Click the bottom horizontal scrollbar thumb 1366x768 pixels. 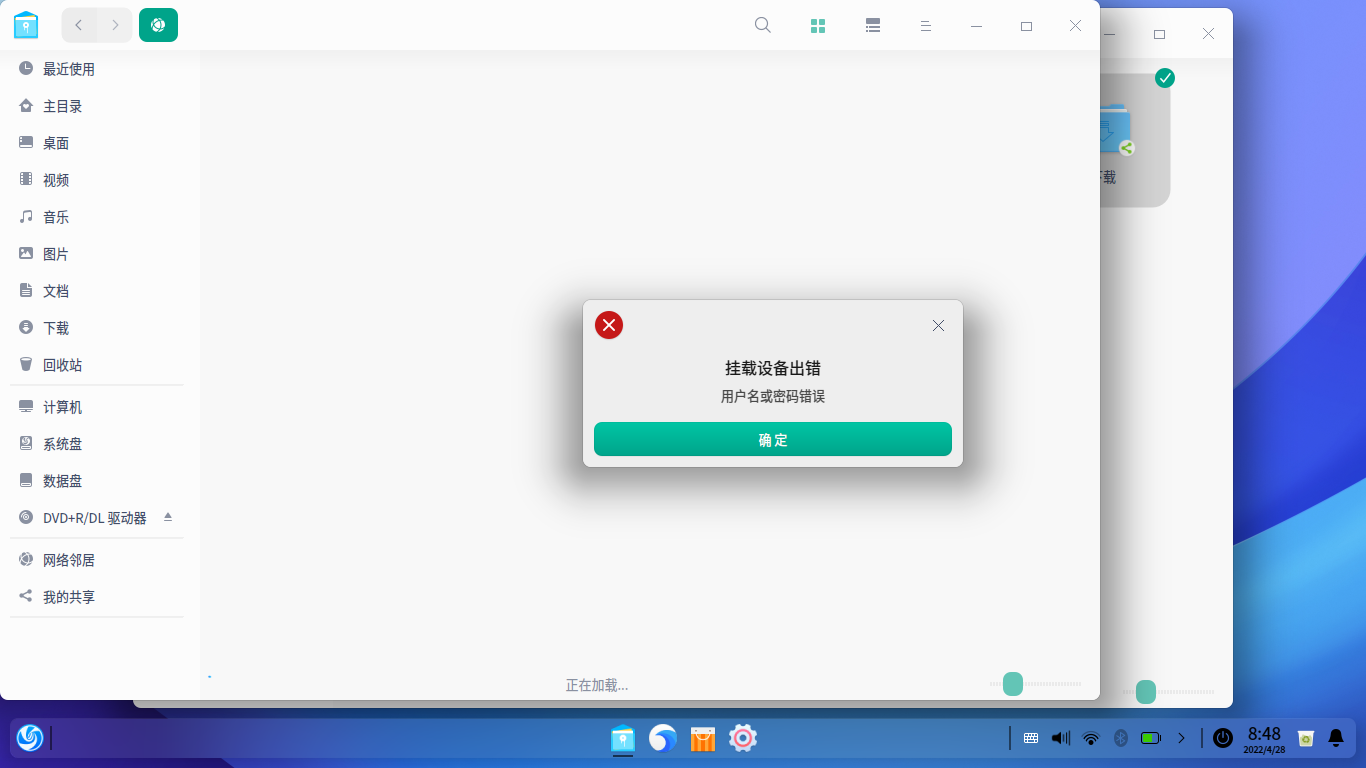pos(1012,684)
